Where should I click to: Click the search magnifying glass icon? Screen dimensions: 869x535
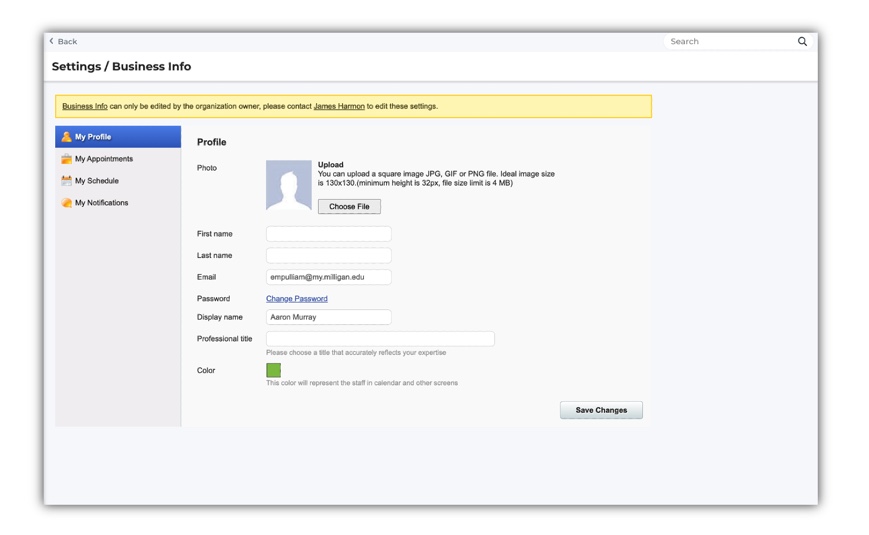[x=802, y=41]
